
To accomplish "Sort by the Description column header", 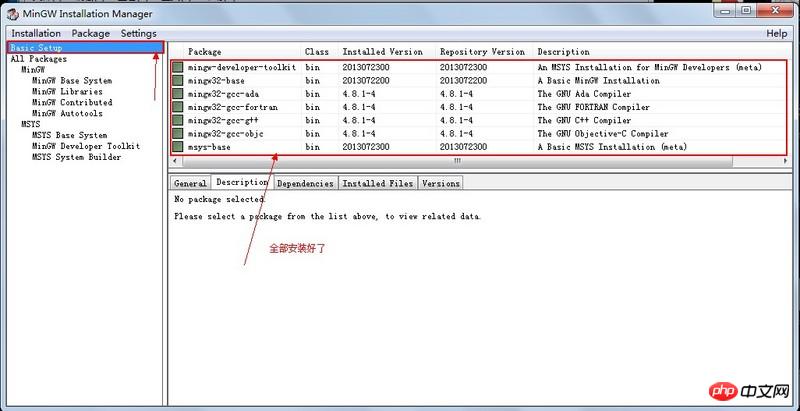I will point(661,52).
